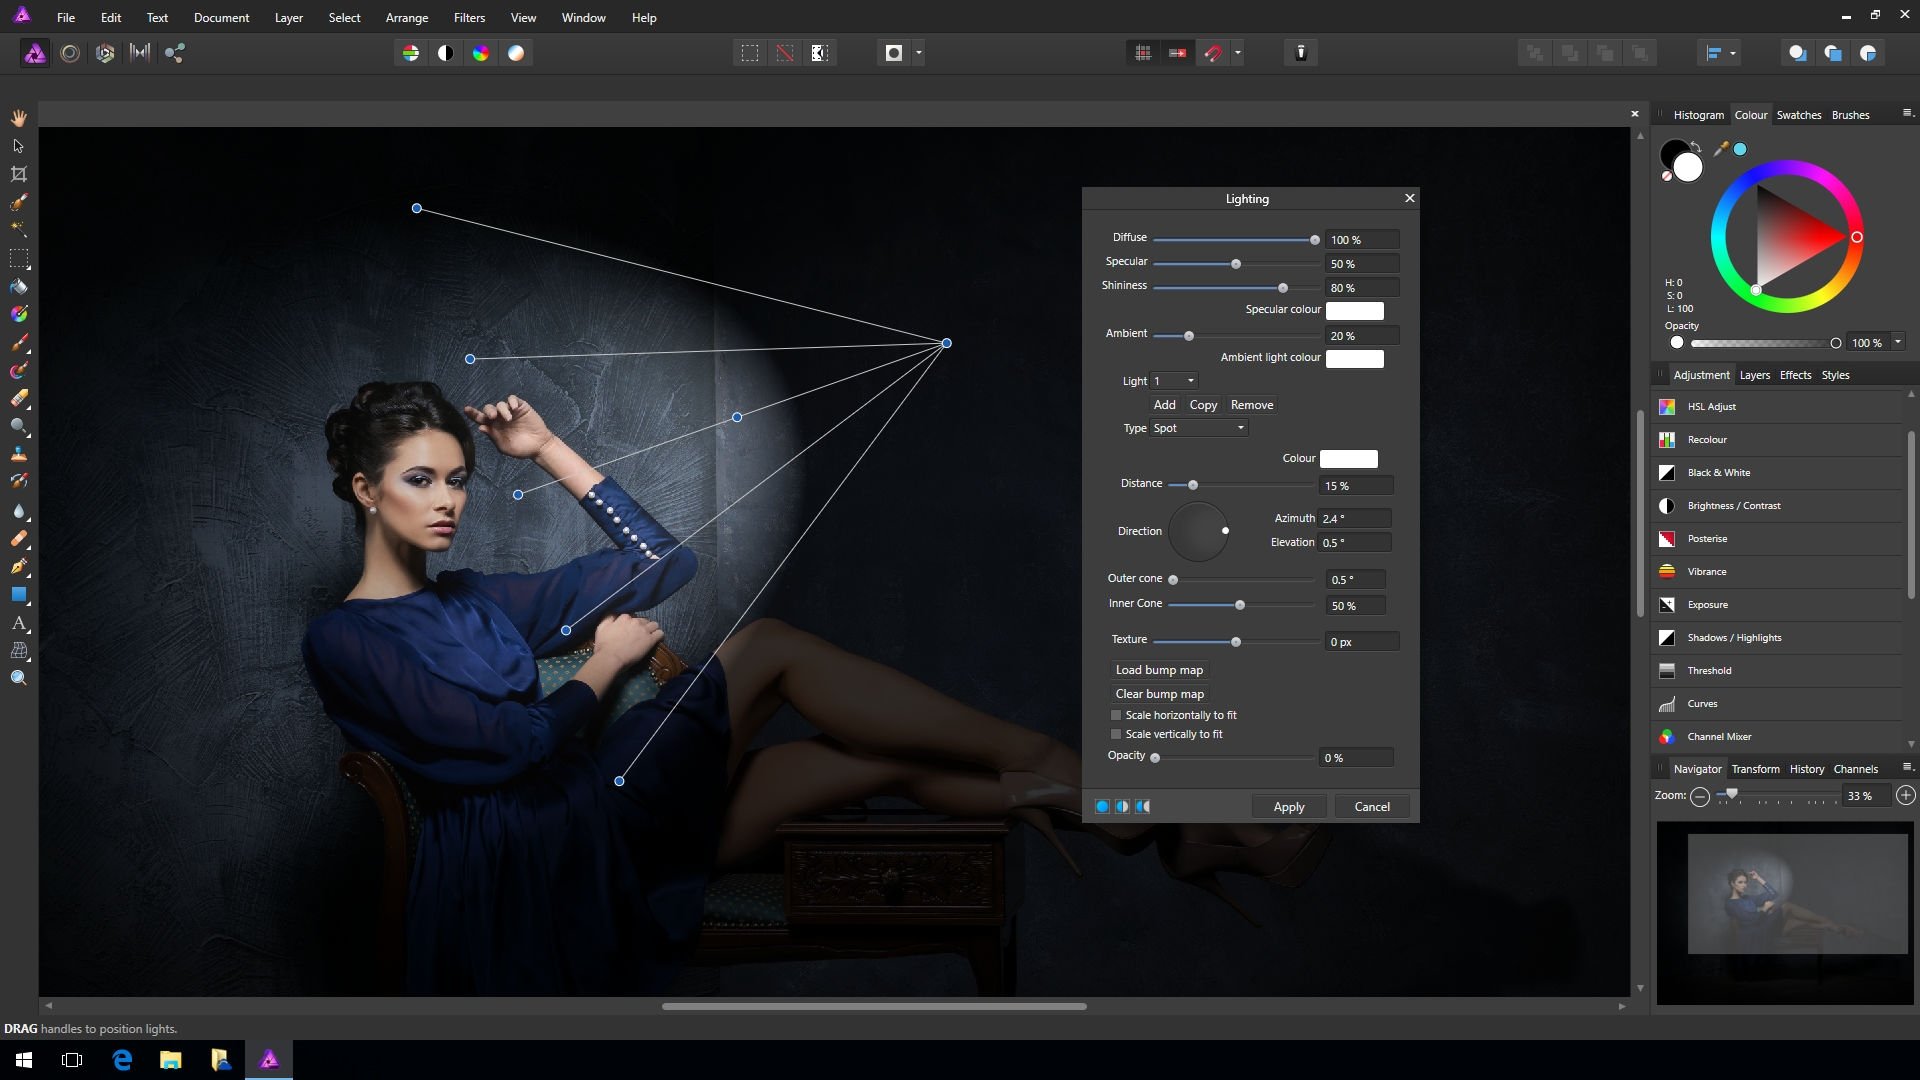Select light Type spot dropdown arrow
Viewport: 1920px width, 1080px height.
click(x=1240, y=427)
